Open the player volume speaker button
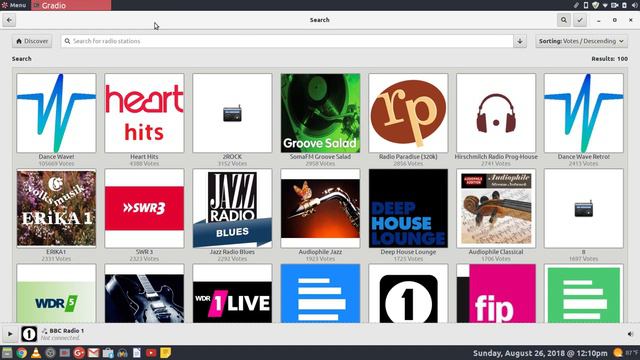The image size is (640, 360). [630, 334]
